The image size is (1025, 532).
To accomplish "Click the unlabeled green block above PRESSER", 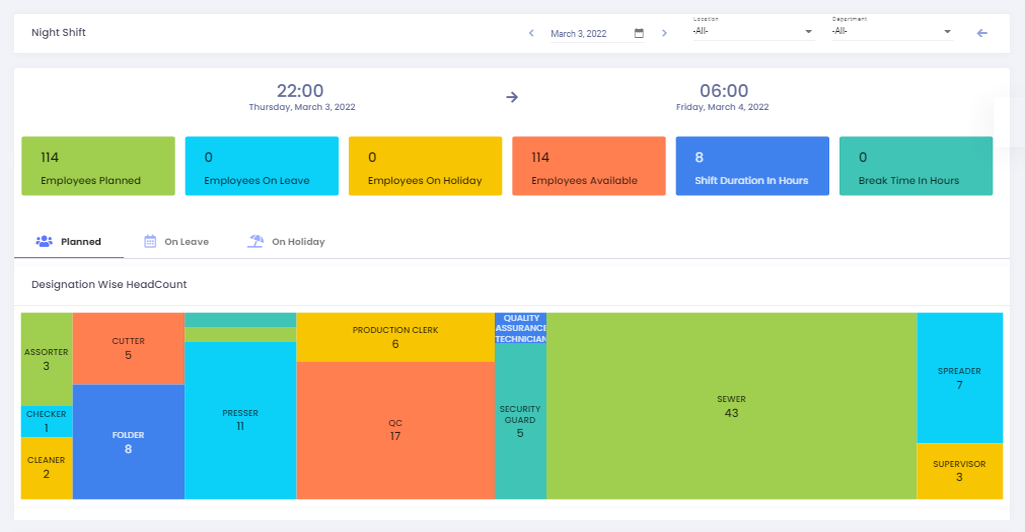I will point(240,334).
